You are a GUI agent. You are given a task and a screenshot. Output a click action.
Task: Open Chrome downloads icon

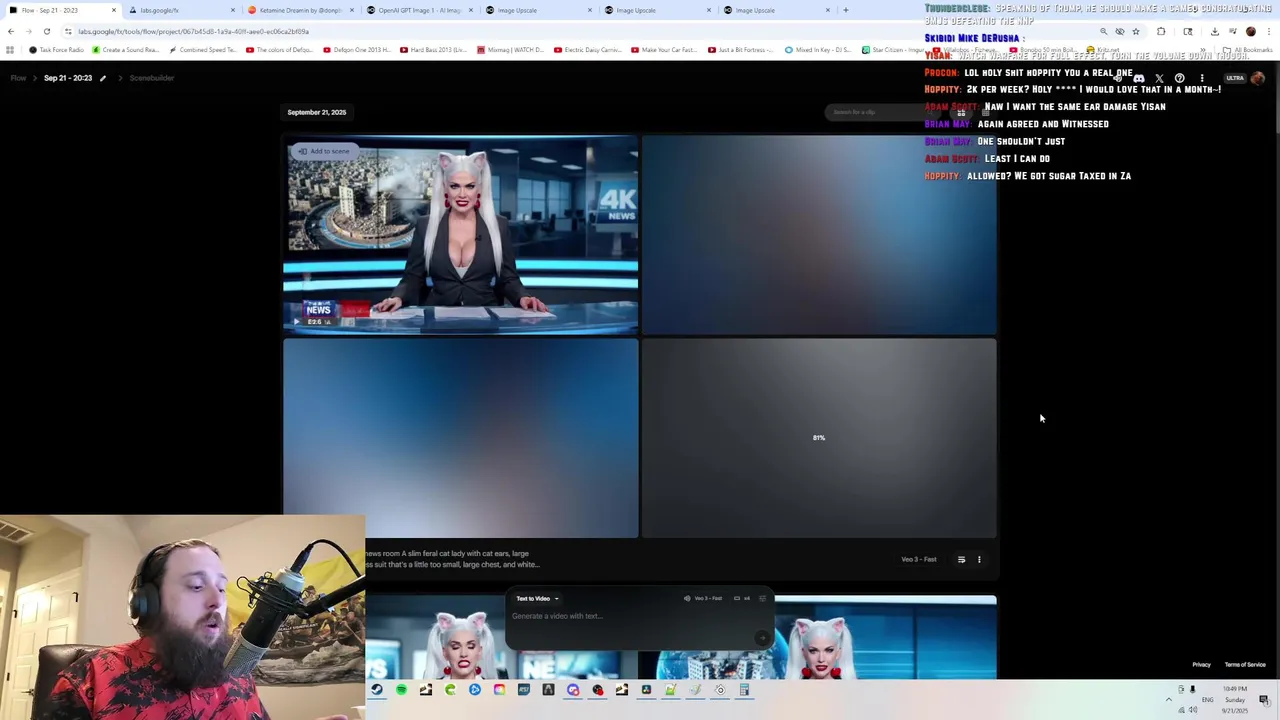(1215, 31)
